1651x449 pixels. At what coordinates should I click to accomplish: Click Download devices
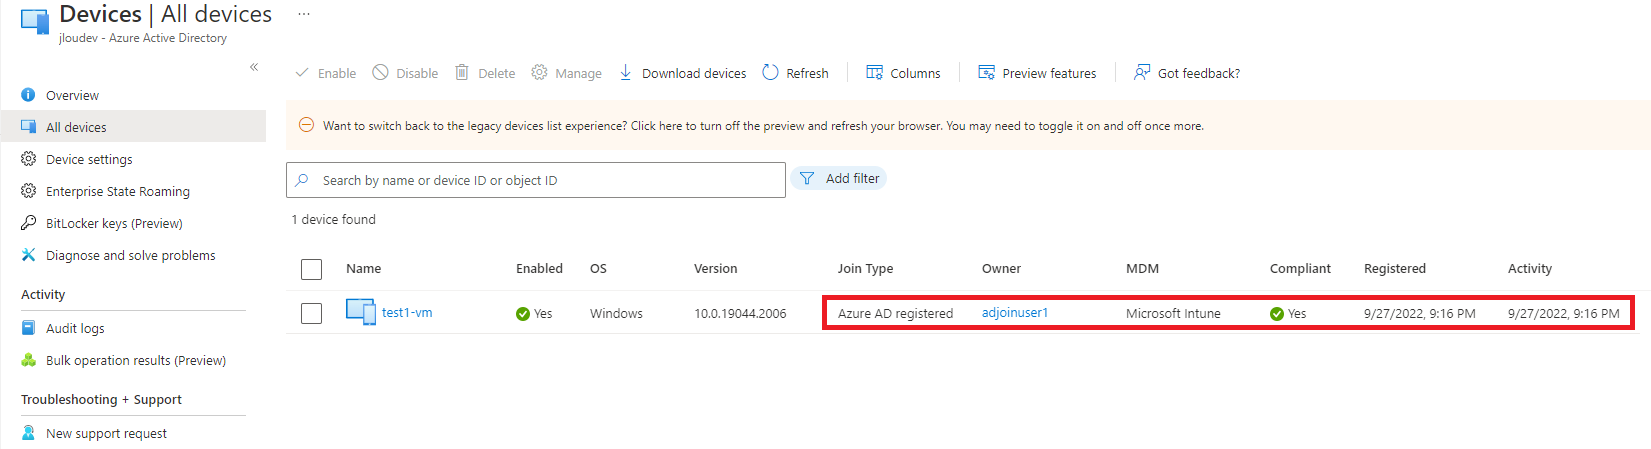click(682, 73)
